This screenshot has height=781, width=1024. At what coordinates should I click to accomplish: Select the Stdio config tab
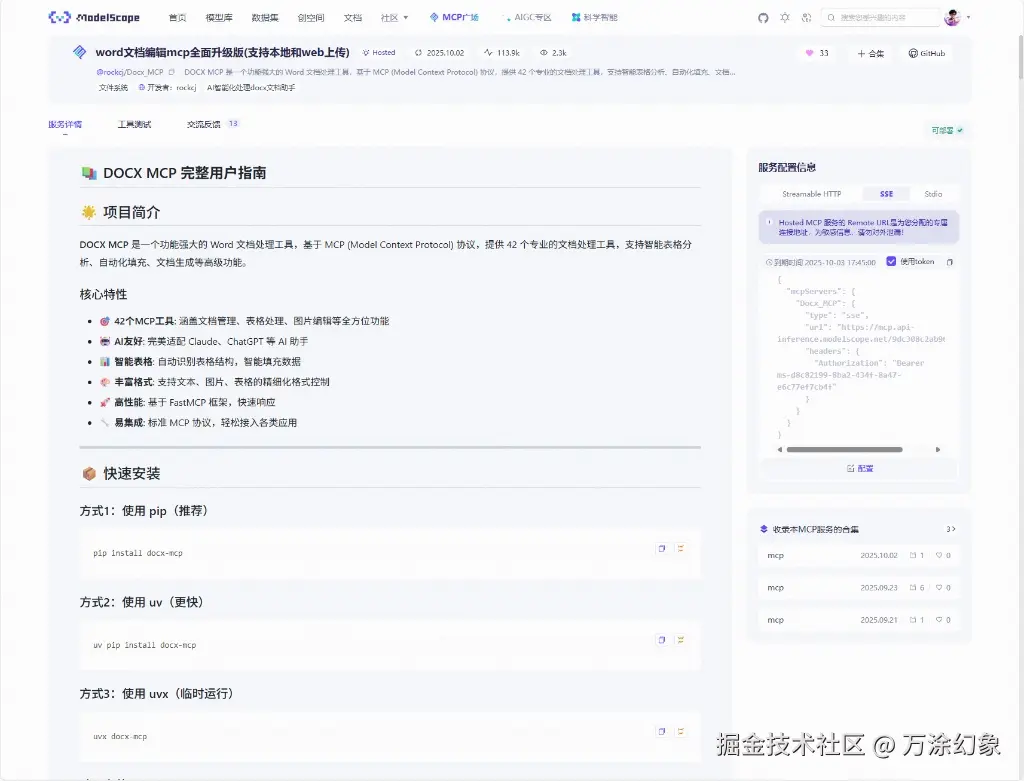click(x=933, y=194)
